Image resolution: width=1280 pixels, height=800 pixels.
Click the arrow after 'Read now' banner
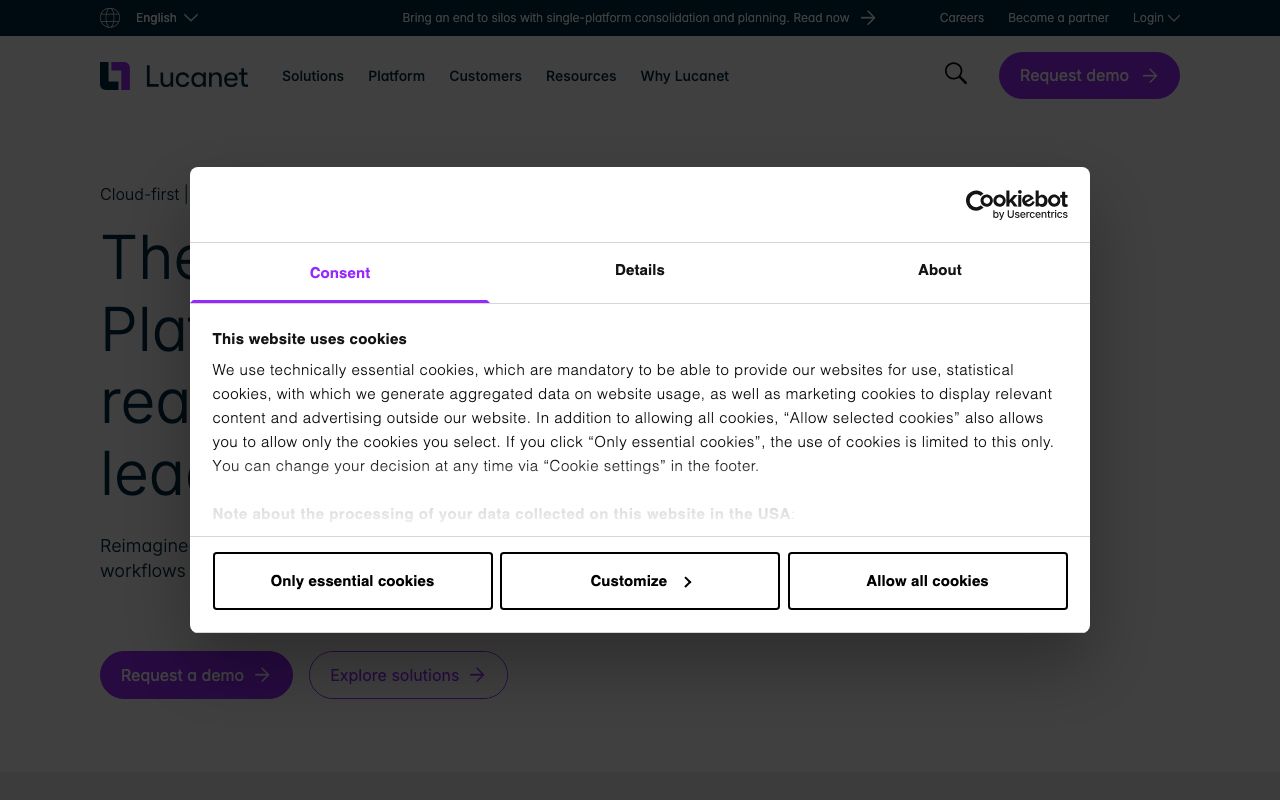868,18
